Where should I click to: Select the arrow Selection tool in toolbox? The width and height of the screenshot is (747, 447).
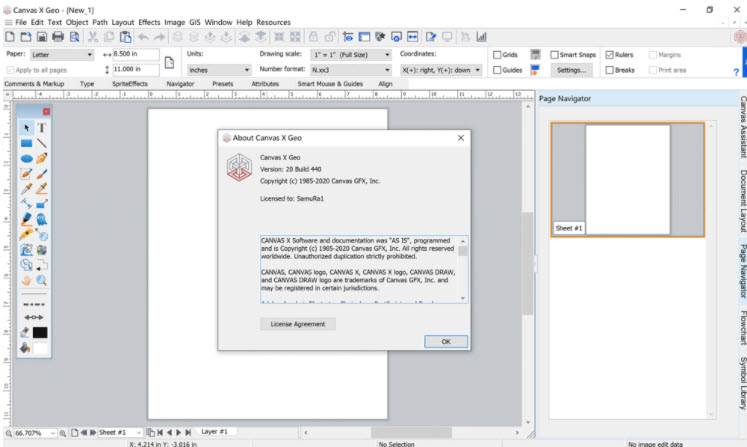point(27,128)
